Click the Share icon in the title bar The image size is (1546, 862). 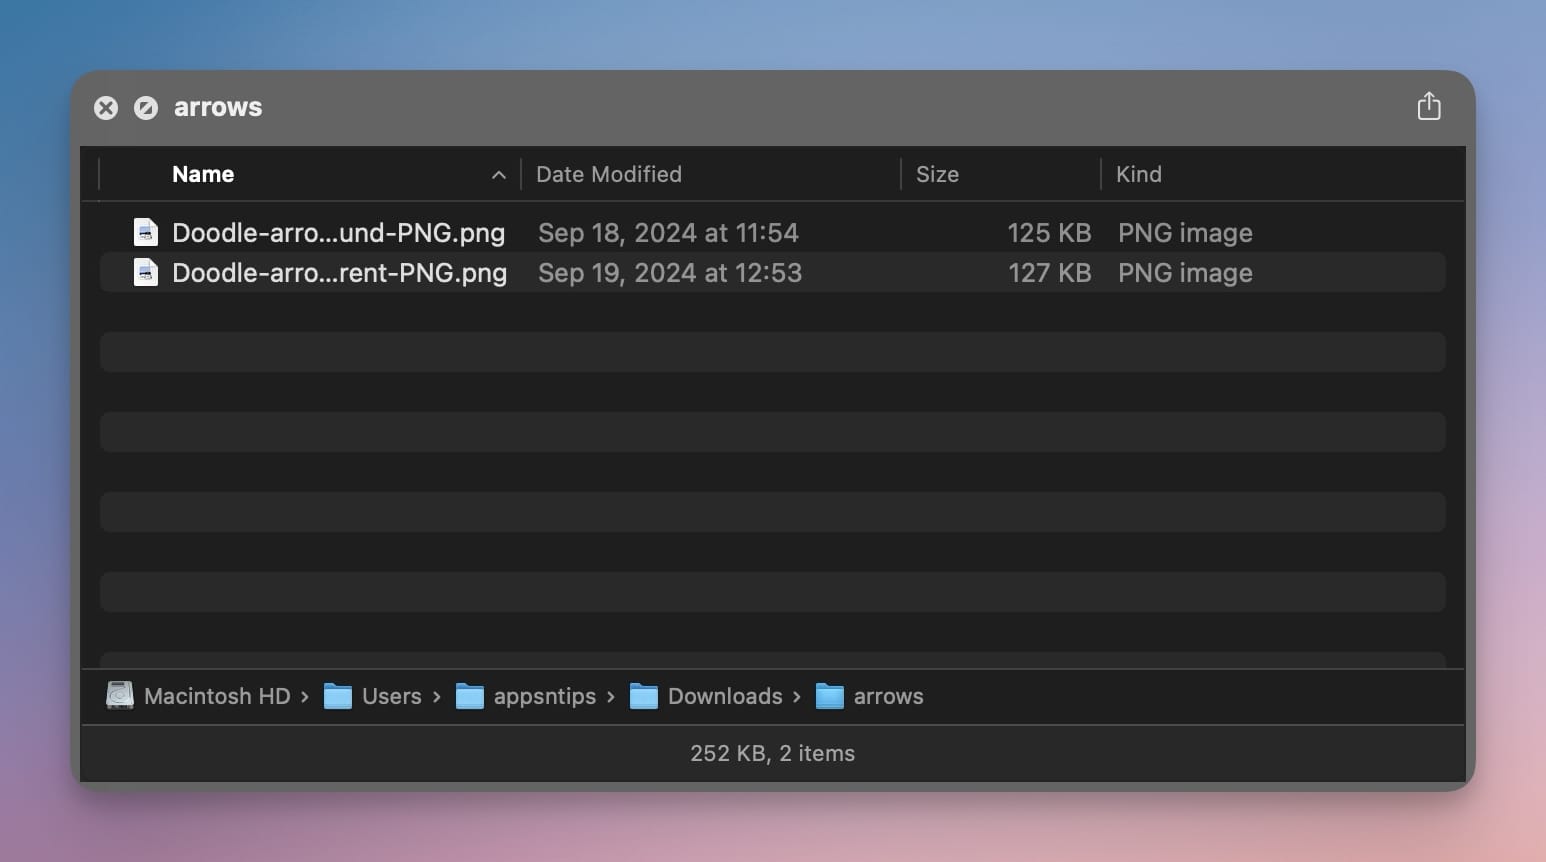click(1430, 106)
